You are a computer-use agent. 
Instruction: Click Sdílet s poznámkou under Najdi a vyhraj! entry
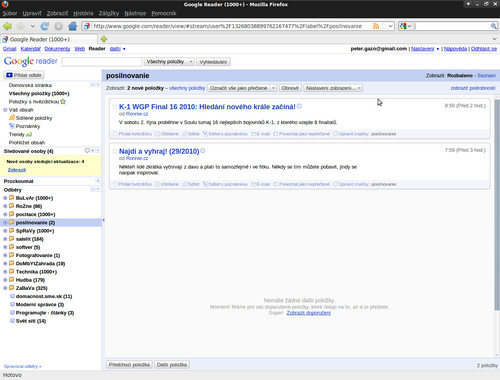(225, 184)
